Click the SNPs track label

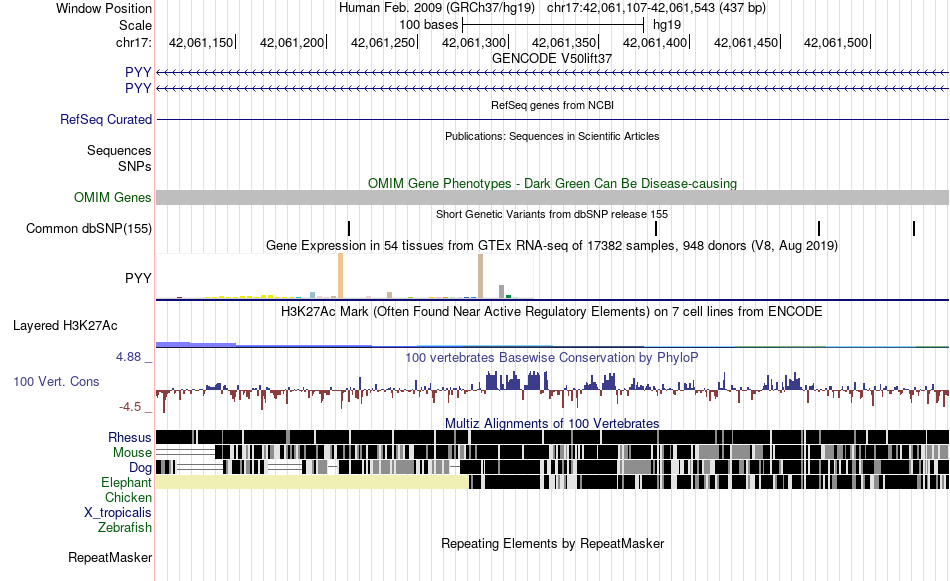tap(135, 166)
